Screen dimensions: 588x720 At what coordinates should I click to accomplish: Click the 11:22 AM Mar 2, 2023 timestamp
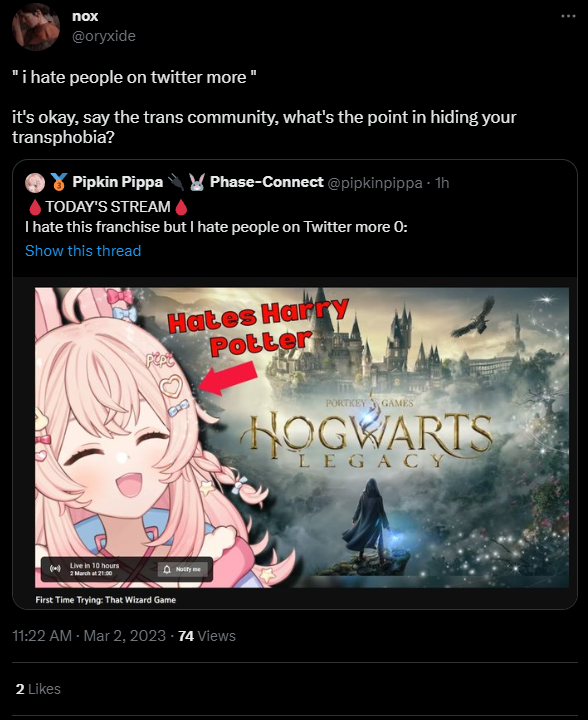pos(89,636)
